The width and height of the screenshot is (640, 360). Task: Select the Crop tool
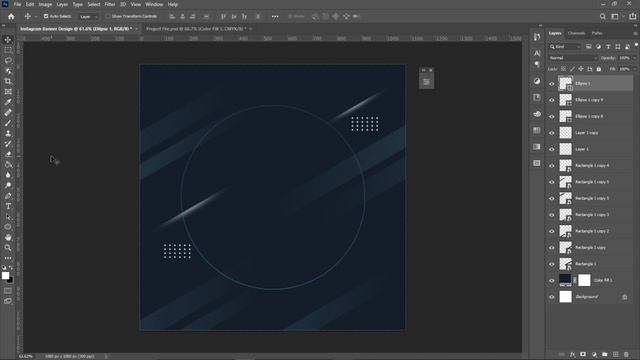click(8, 81)
